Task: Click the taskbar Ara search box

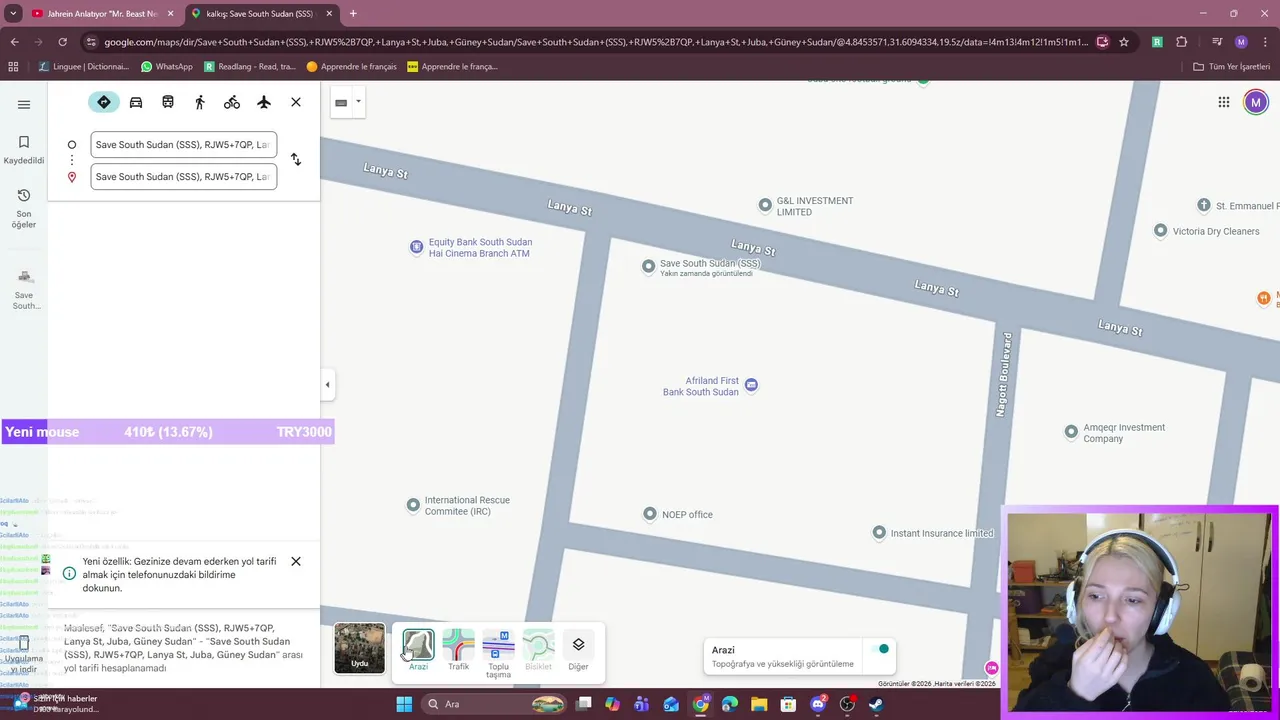Action: coord(495,704)
